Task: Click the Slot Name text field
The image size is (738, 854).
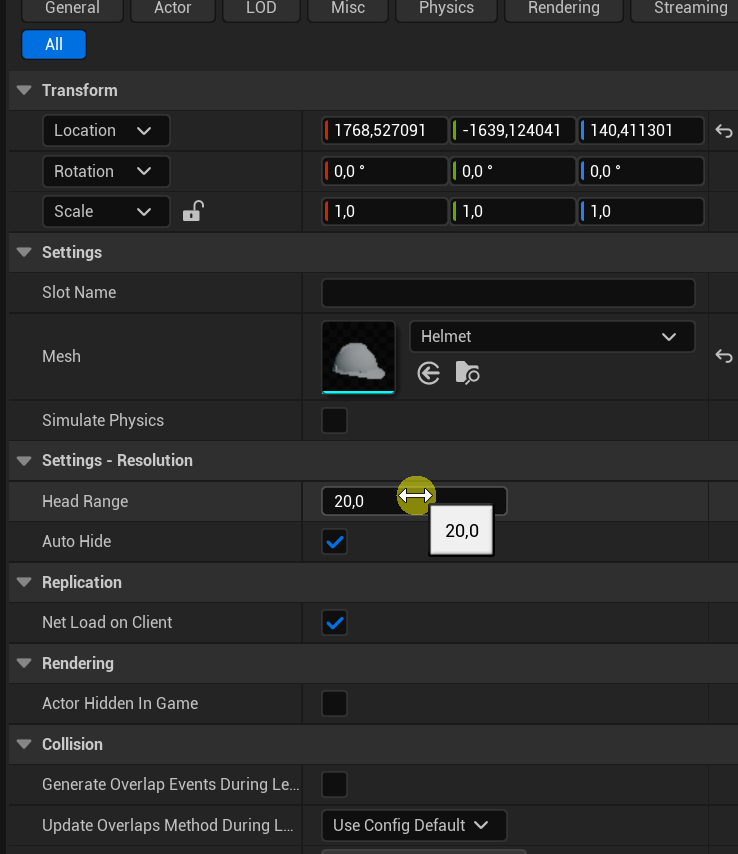Action: tap(508, 293)
